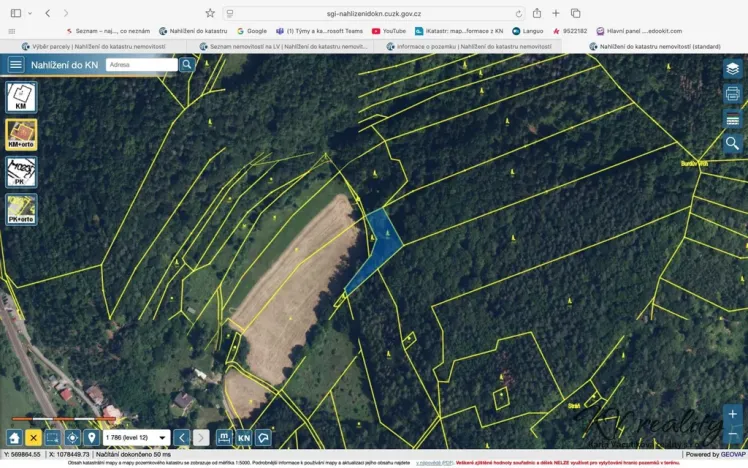Viewport: 748px width, 468px height.
Task: Select the KM+orto basemap option
Action: pos(21,135)
